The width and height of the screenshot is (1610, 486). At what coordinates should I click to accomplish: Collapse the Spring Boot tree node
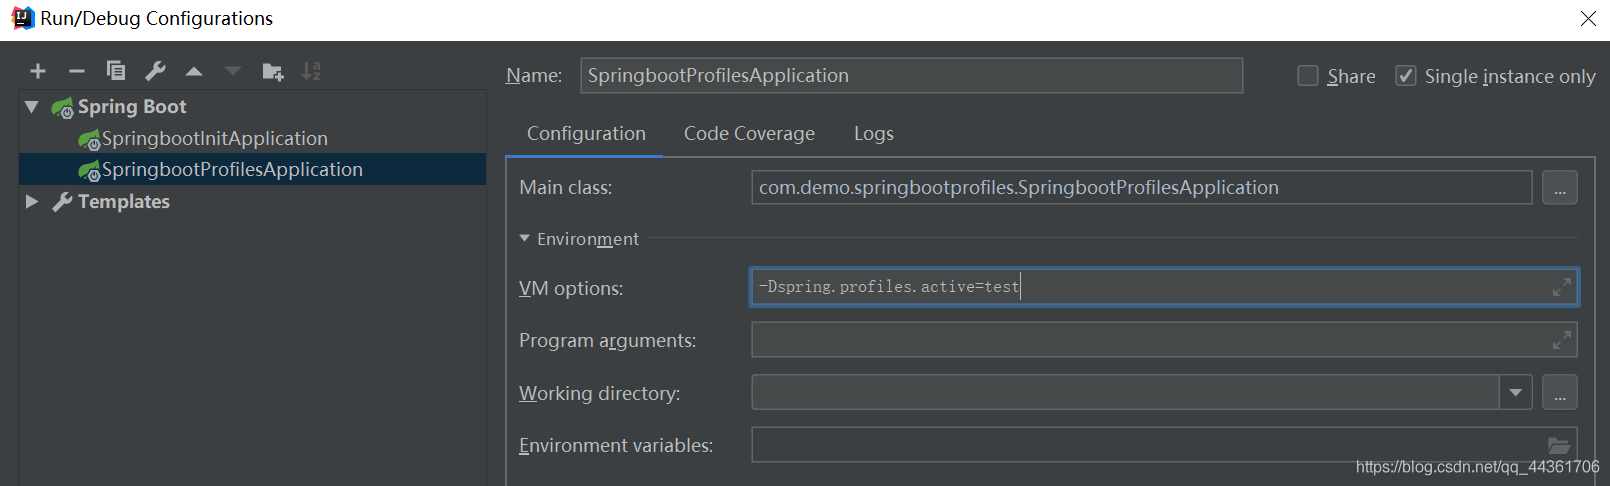(x=32, y=107)
